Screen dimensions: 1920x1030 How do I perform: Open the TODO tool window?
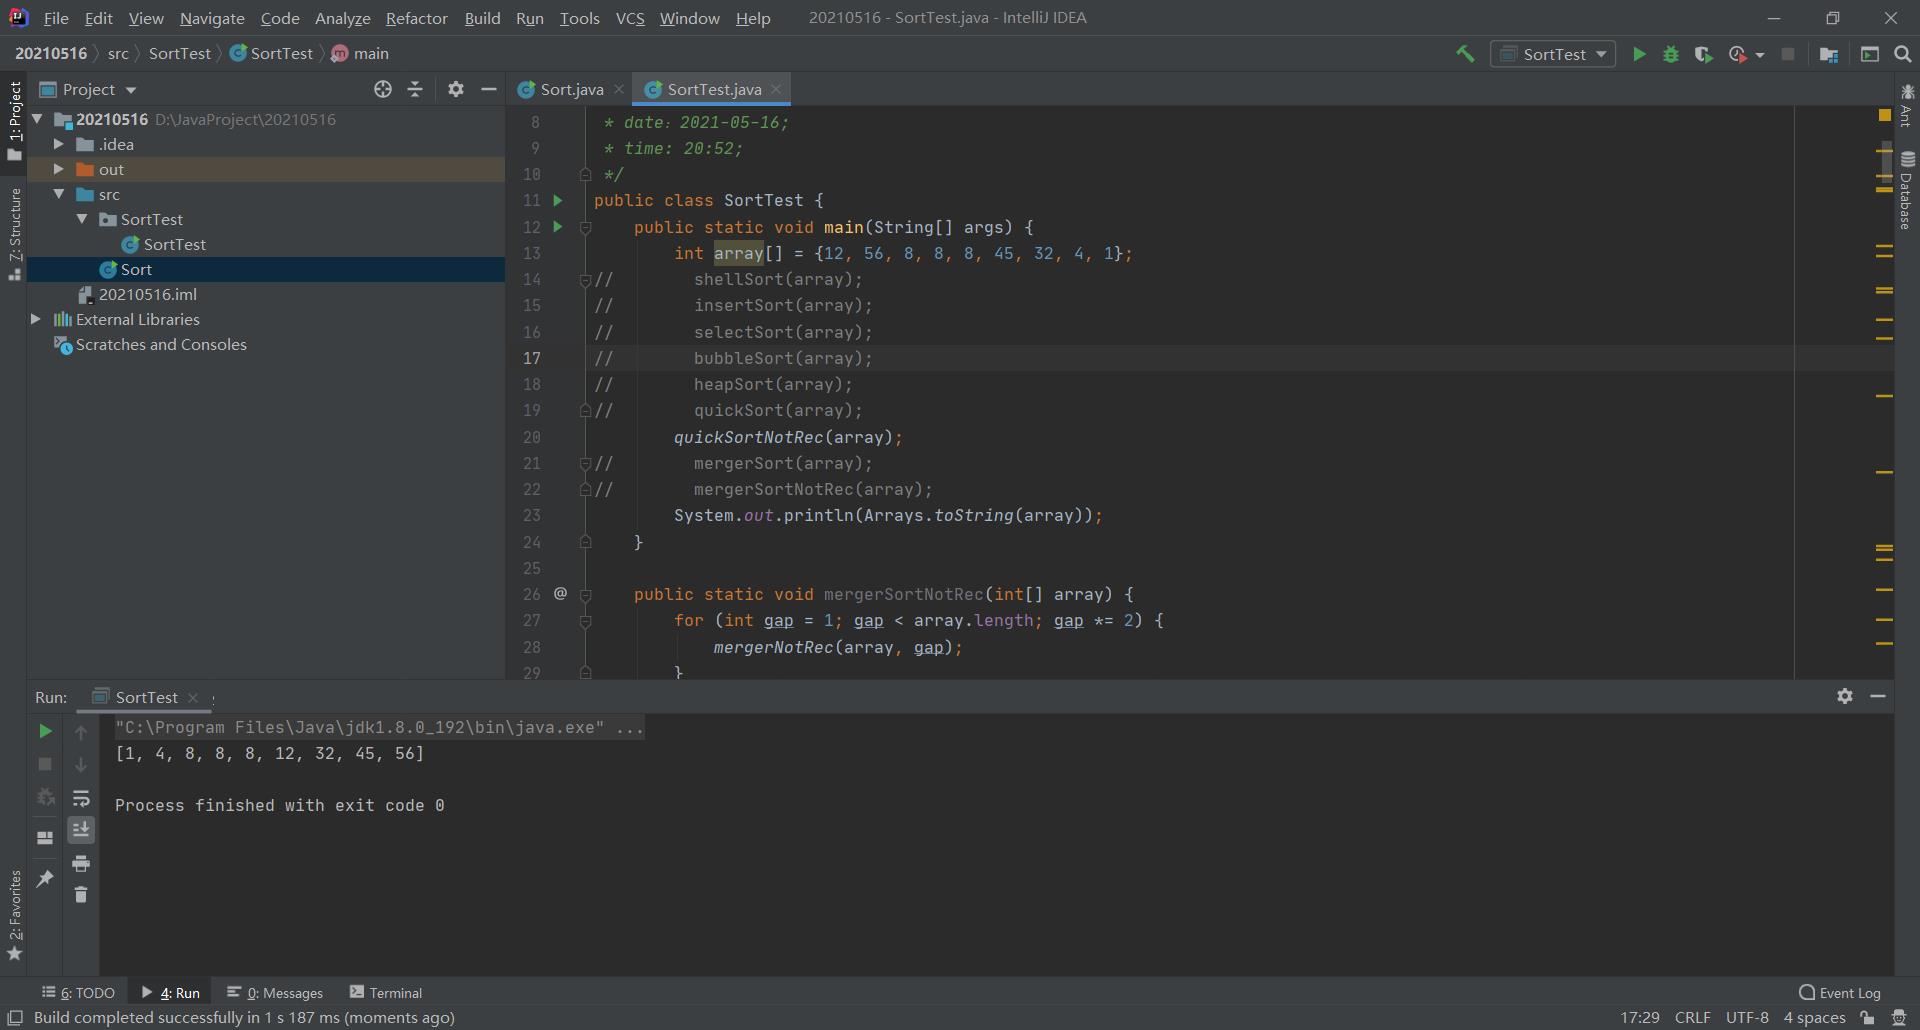coord(79,992)
